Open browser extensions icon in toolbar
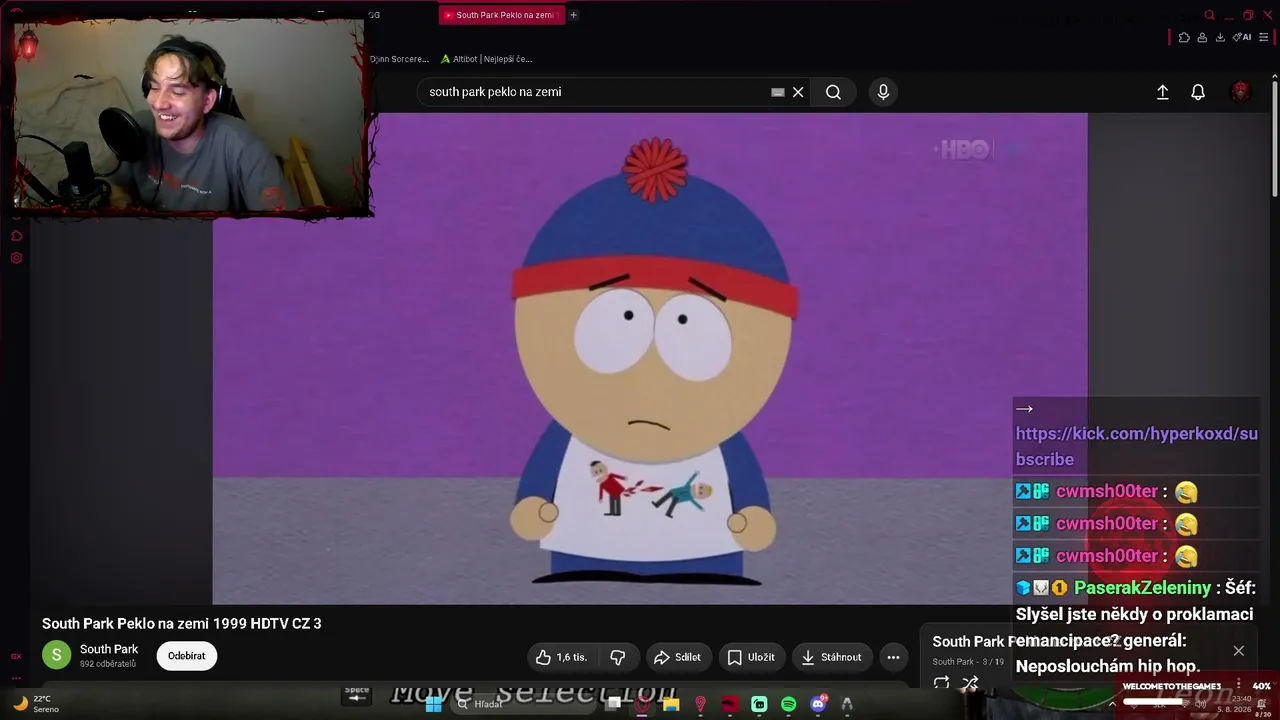This screenshot has width=1280, height=720. (1184, 37)
